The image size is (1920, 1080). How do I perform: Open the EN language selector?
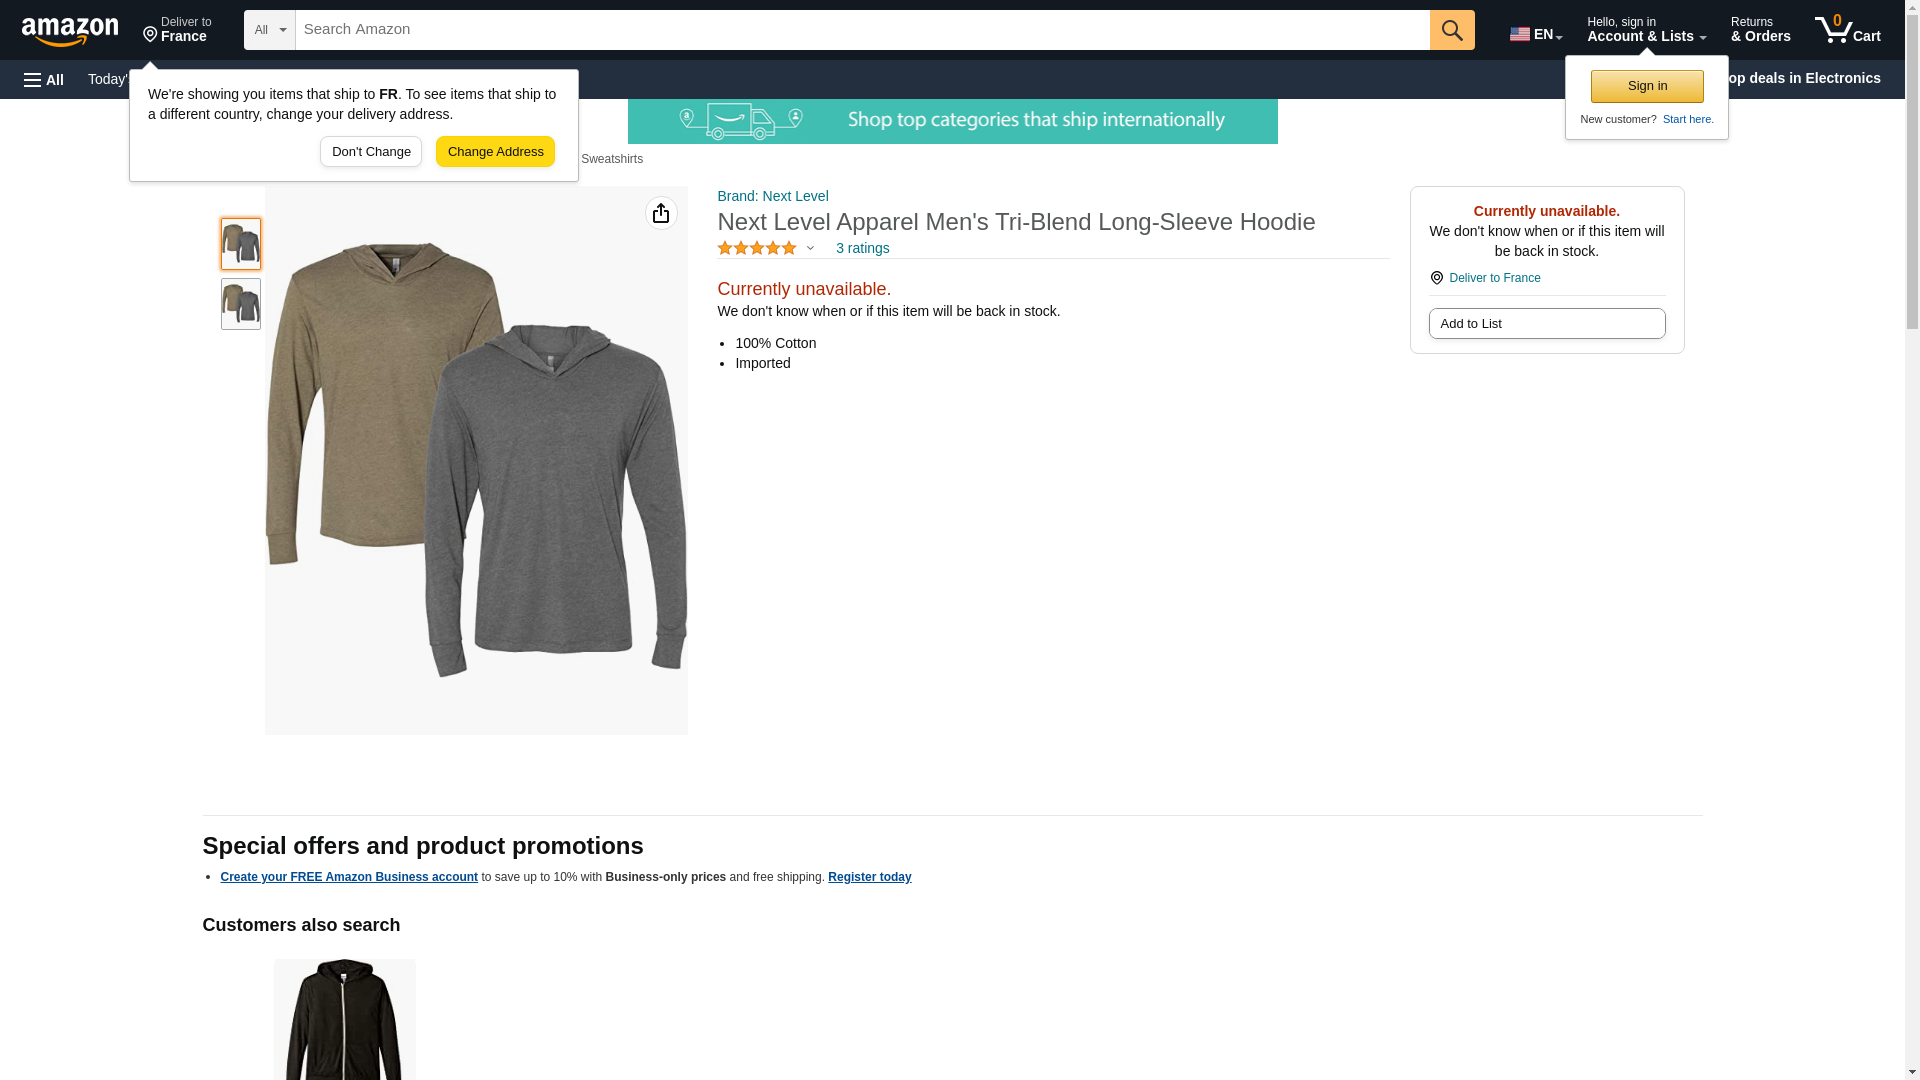click(x=1535, y=33)
